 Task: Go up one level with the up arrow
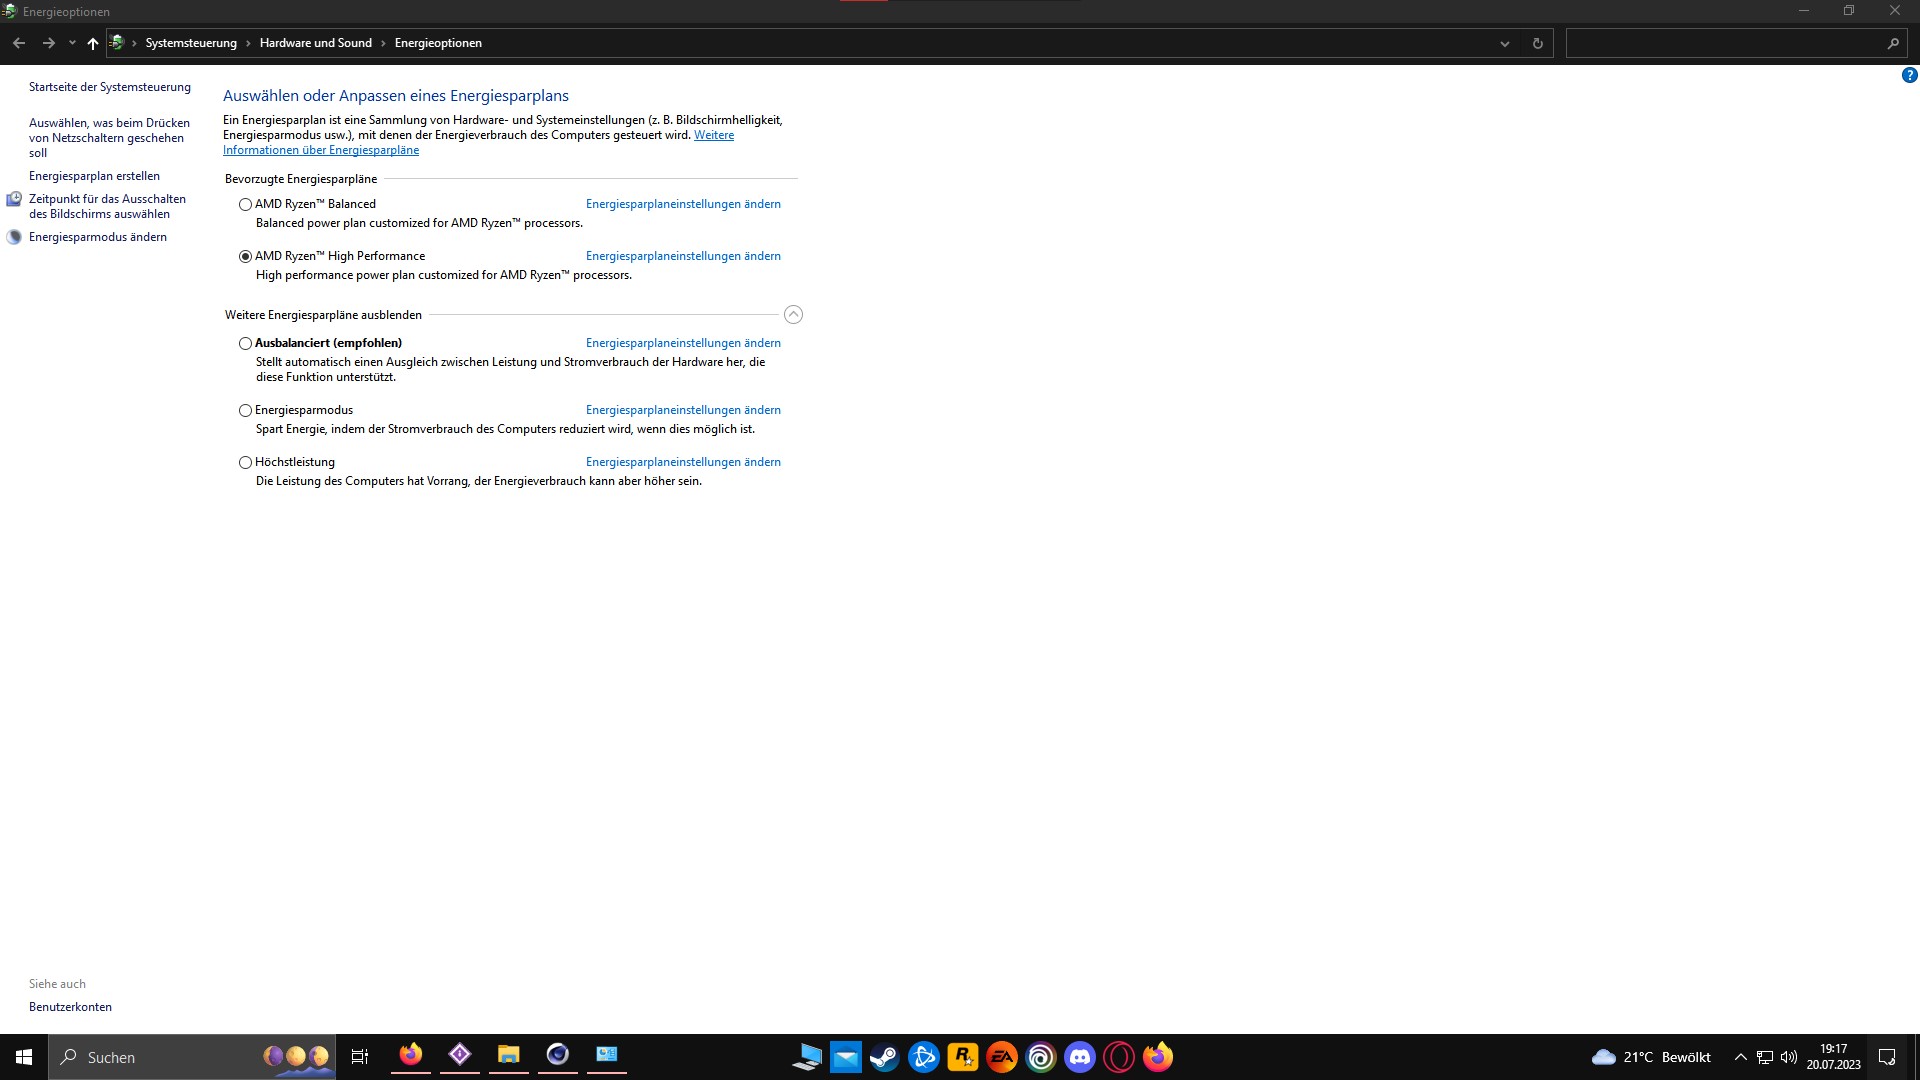click(x=93, y=43)
